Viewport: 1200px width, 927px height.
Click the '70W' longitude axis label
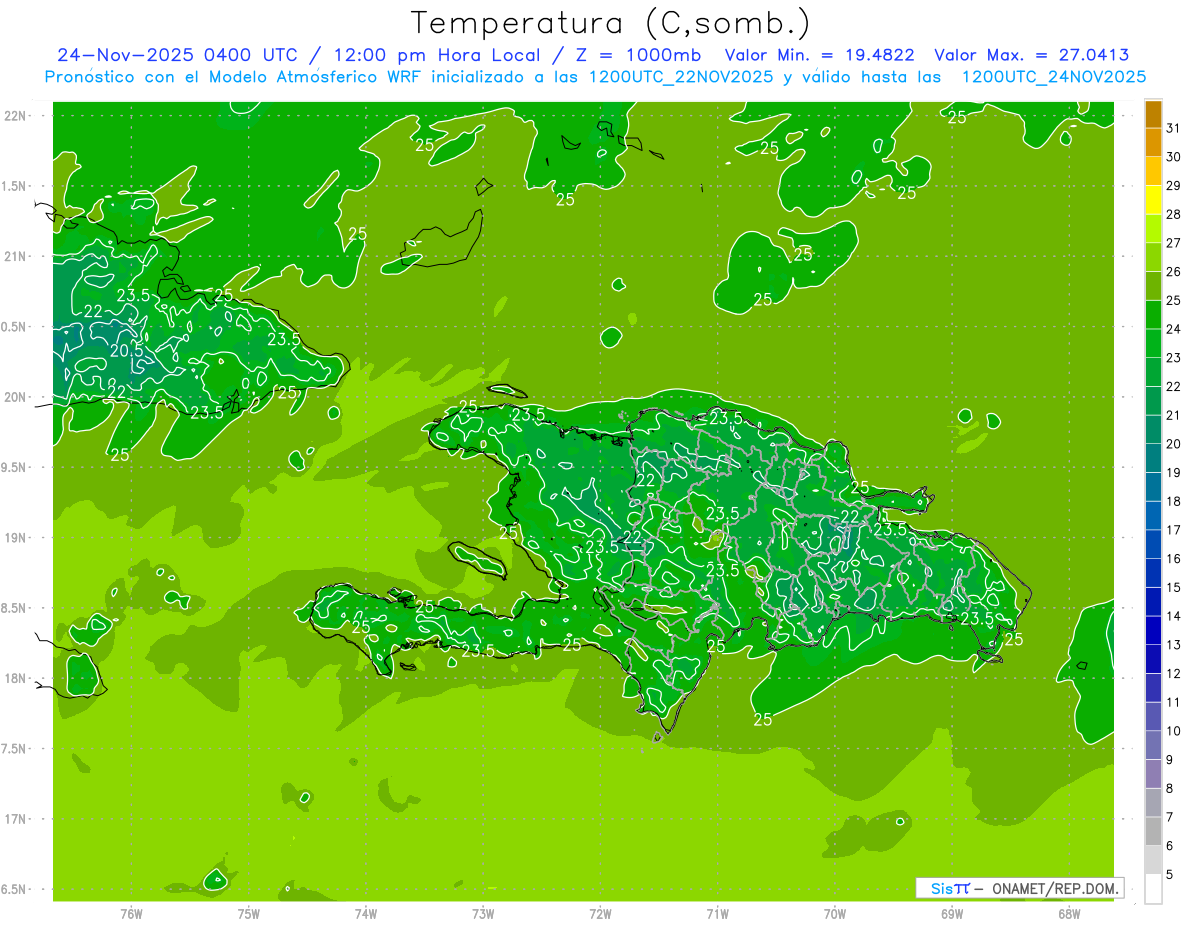coord(835,914)
